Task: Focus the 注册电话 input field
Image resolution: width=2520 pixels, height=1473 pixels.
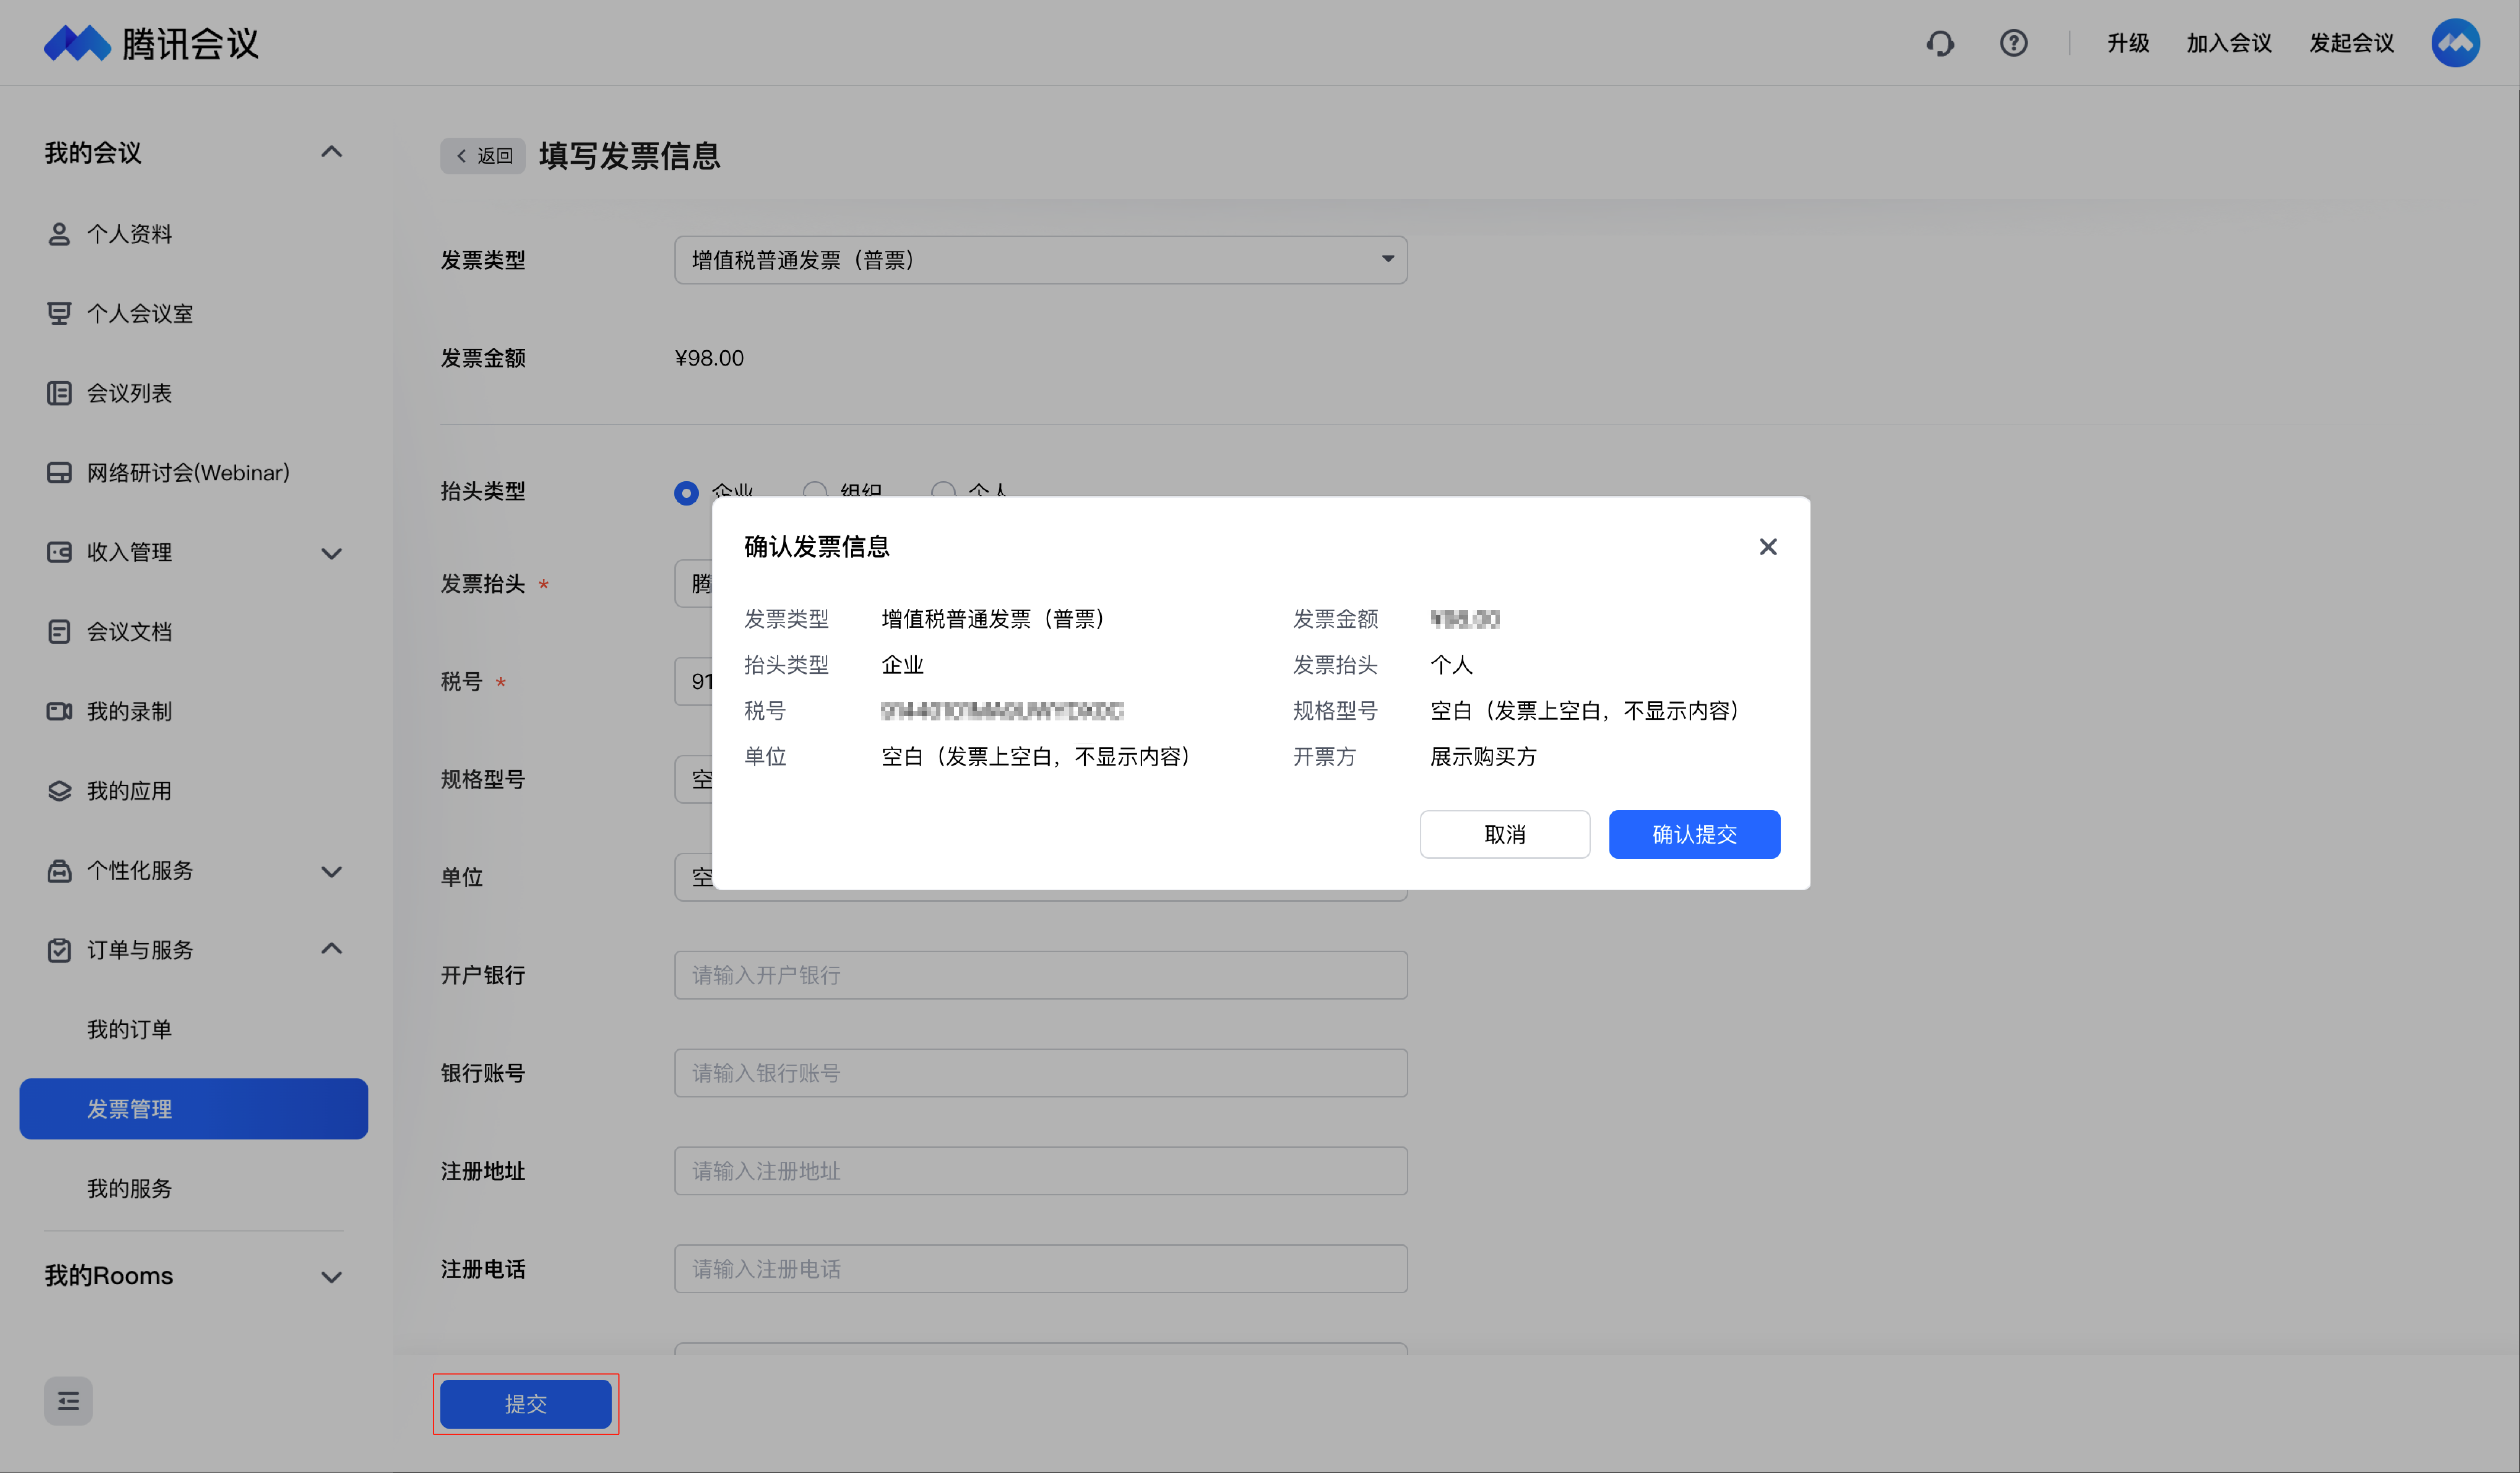Action: [x=1040, y=1269]
